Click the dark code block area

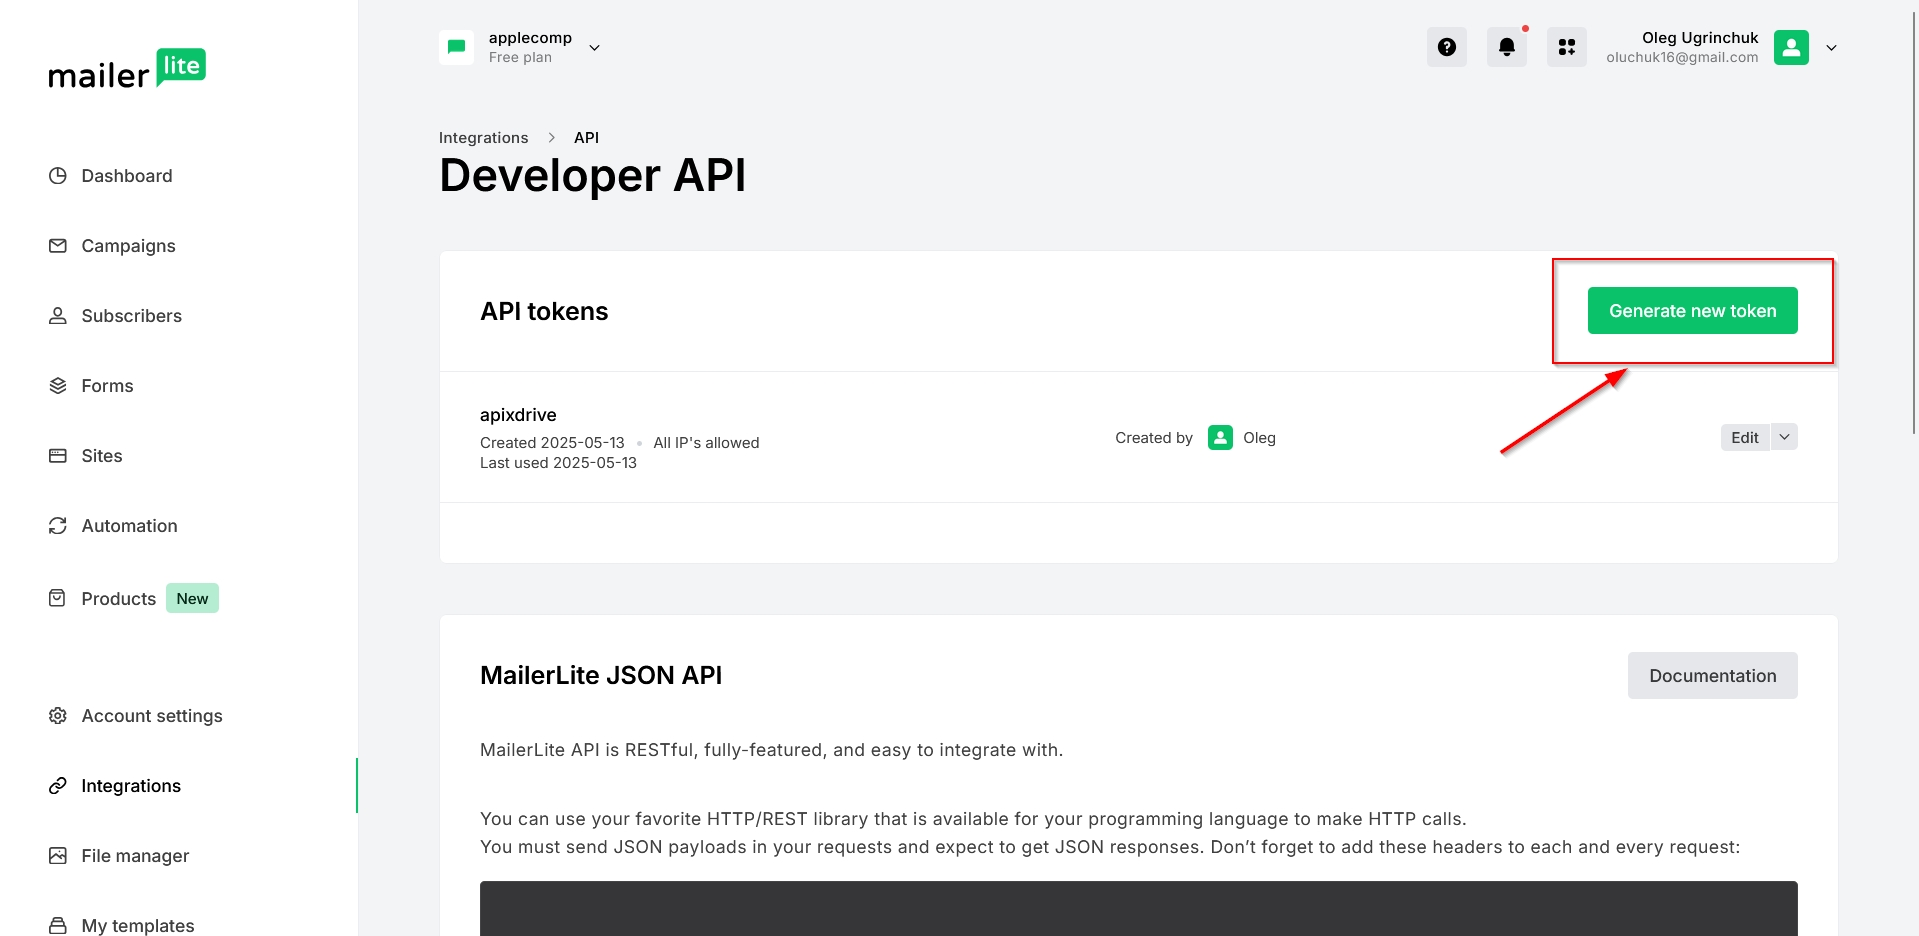pyautogui.click(x=1138, y=908)
